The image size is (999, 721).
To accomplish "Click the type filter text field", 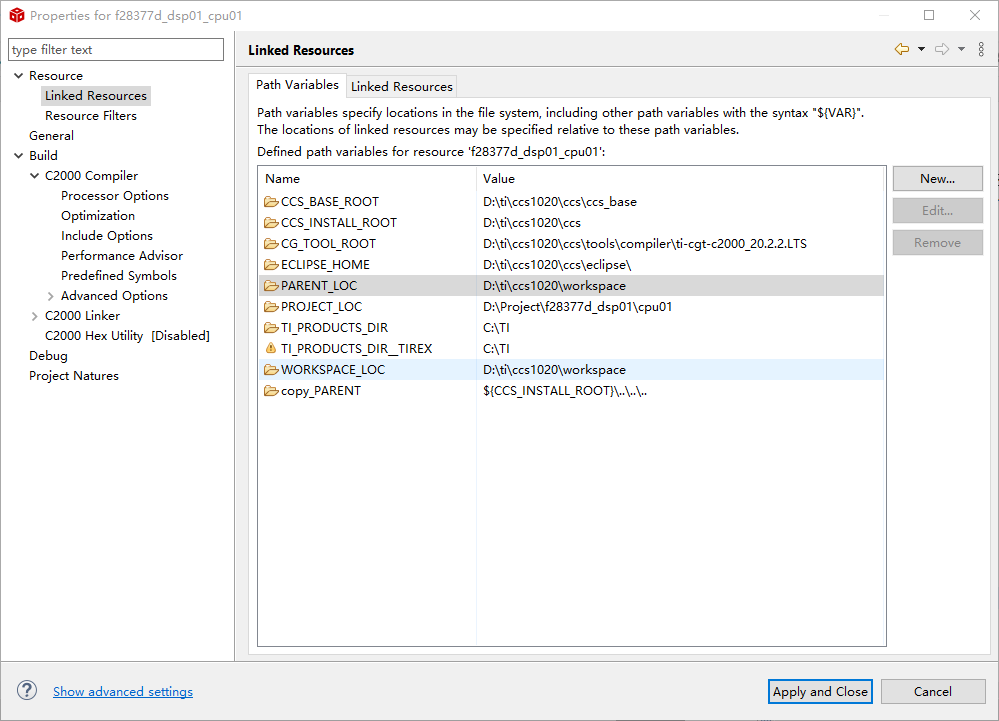I will tap(116, 50).
